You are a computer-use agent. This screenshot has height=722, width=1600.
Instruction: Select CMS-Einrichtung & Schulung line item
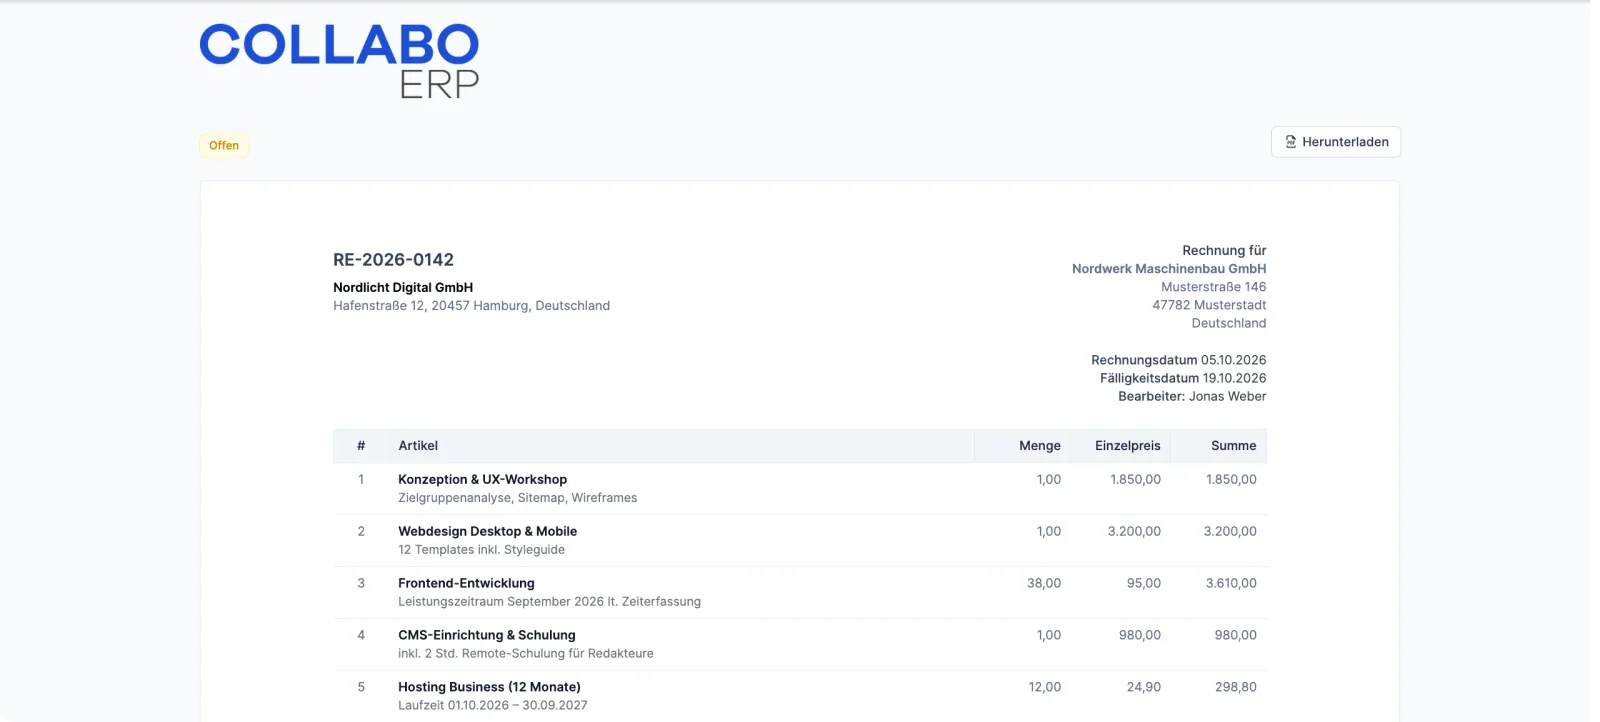pos(487,636)
